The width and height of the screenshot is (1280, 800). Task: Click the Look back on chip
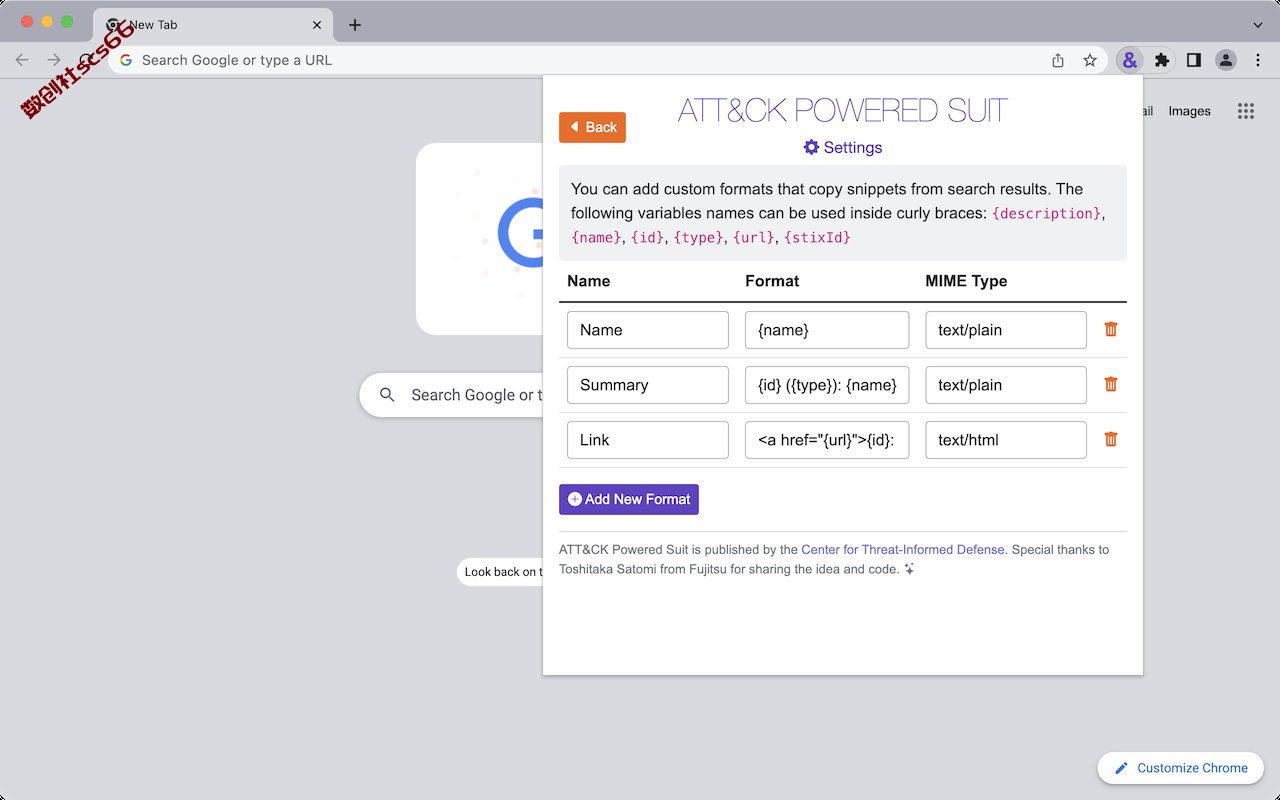pyautogui.click(x=500, y=572)
